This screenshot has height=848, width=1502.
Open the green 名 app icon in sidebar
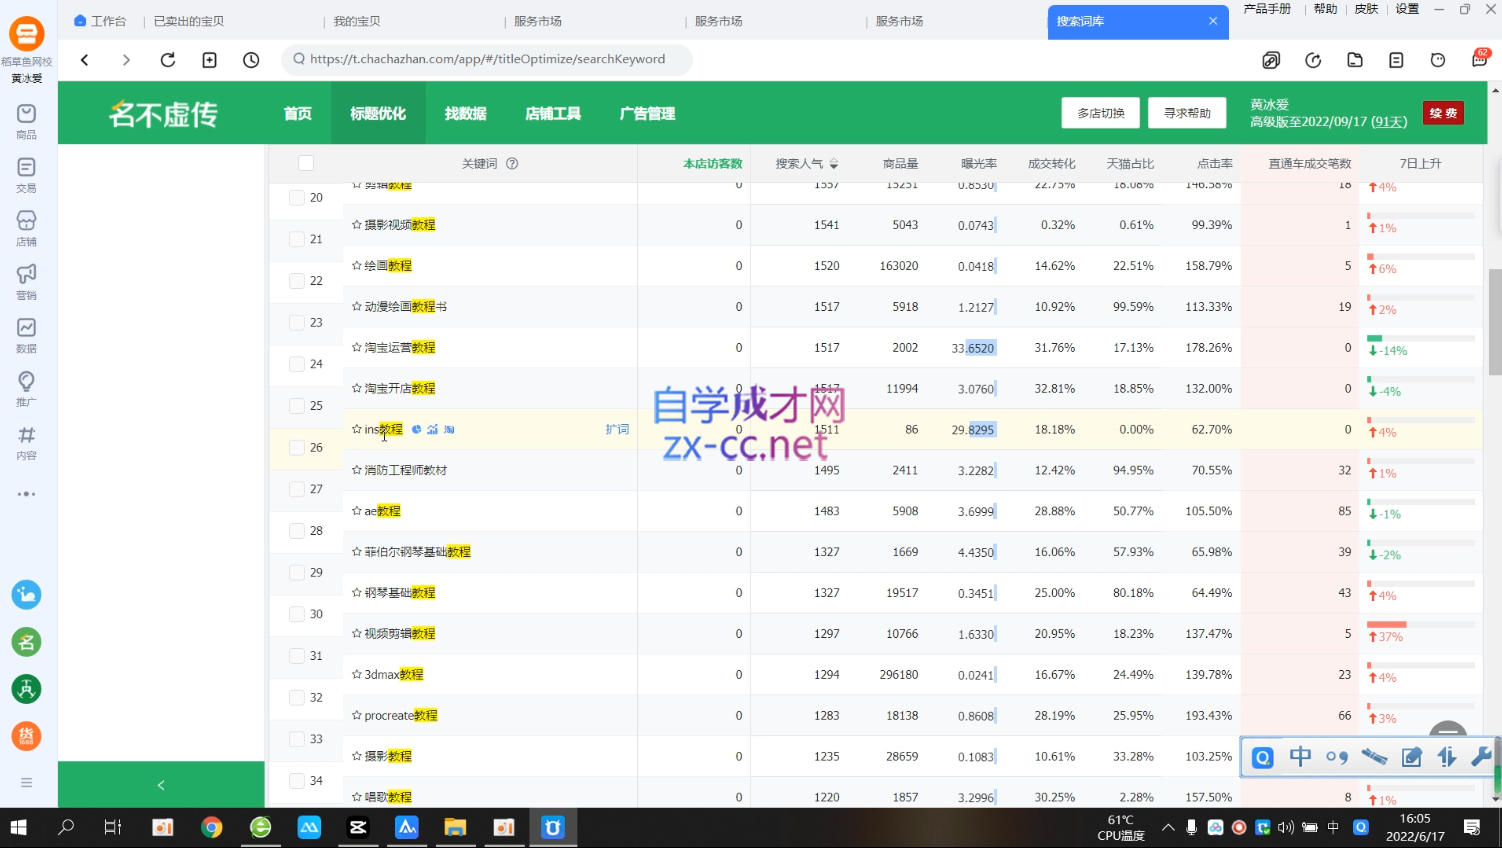point(27,642)
